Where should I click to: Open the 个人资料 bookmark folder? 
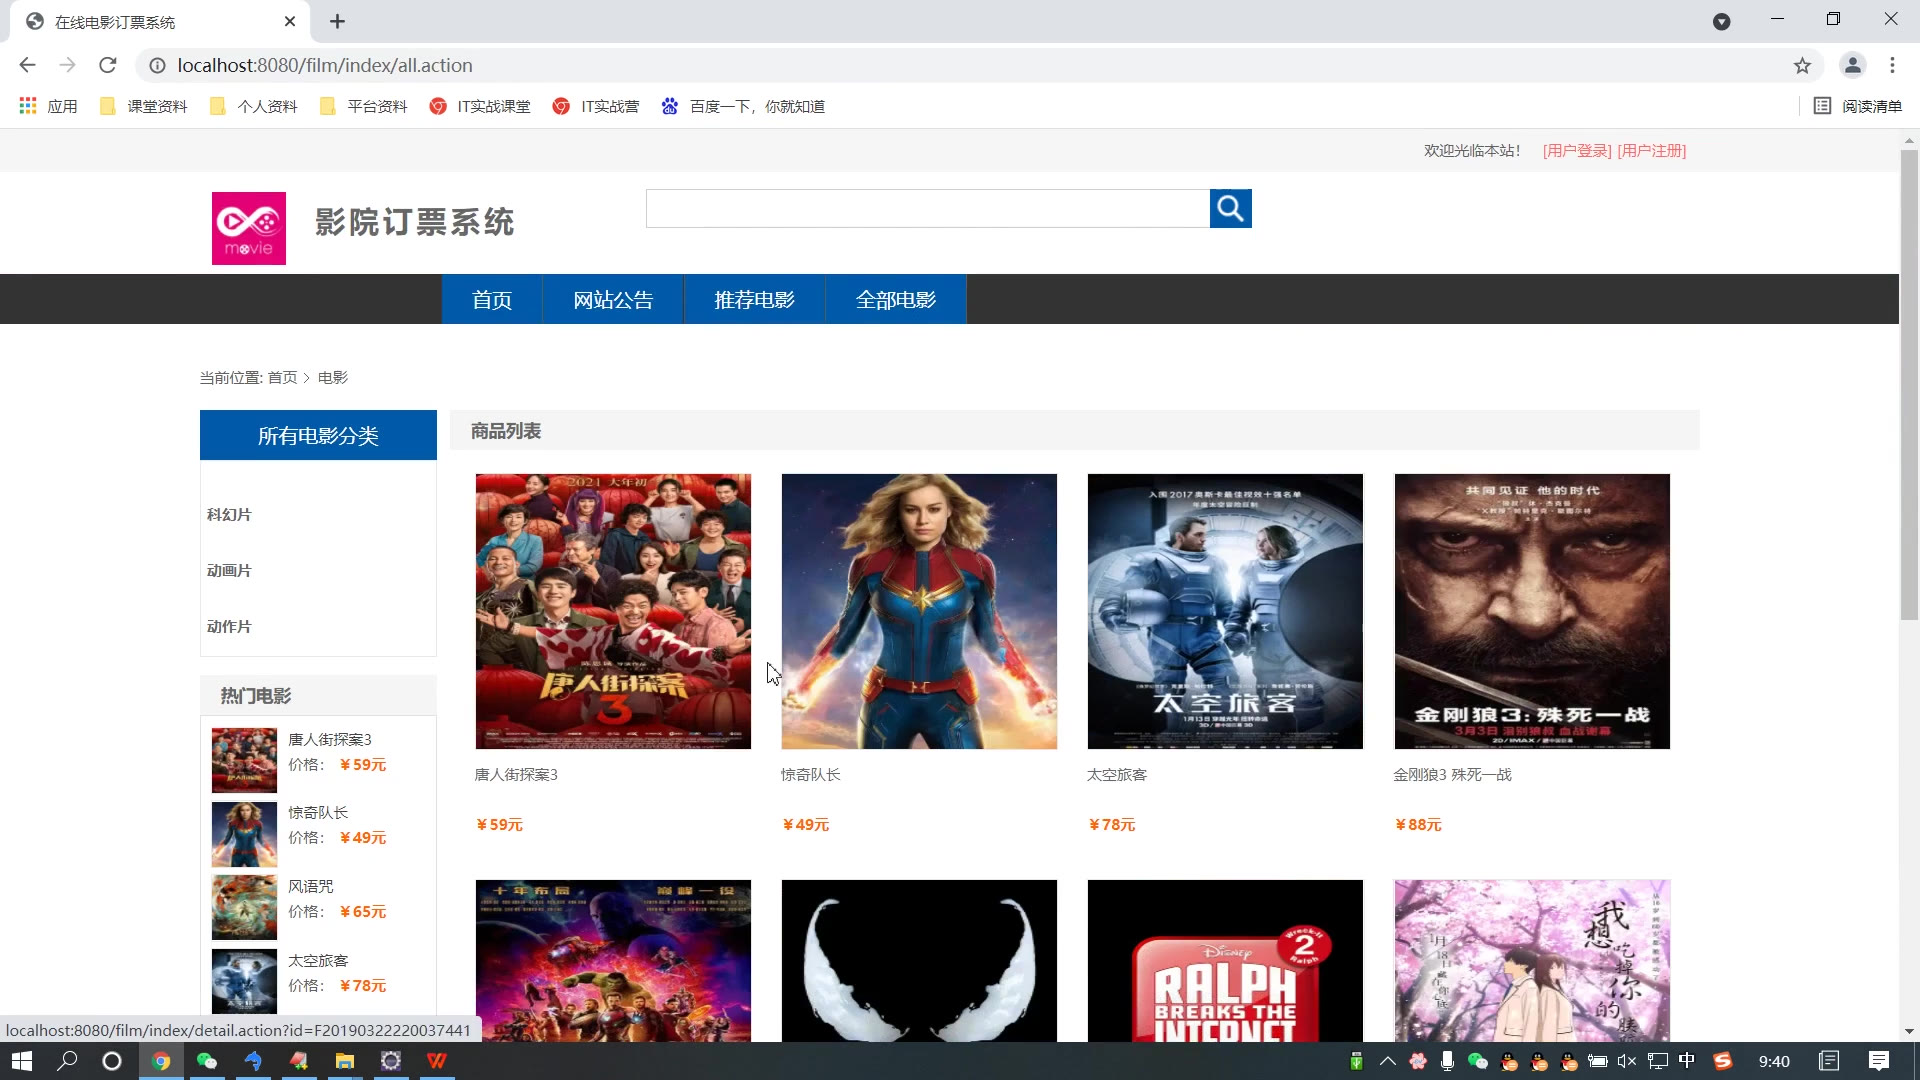[254, 106]
